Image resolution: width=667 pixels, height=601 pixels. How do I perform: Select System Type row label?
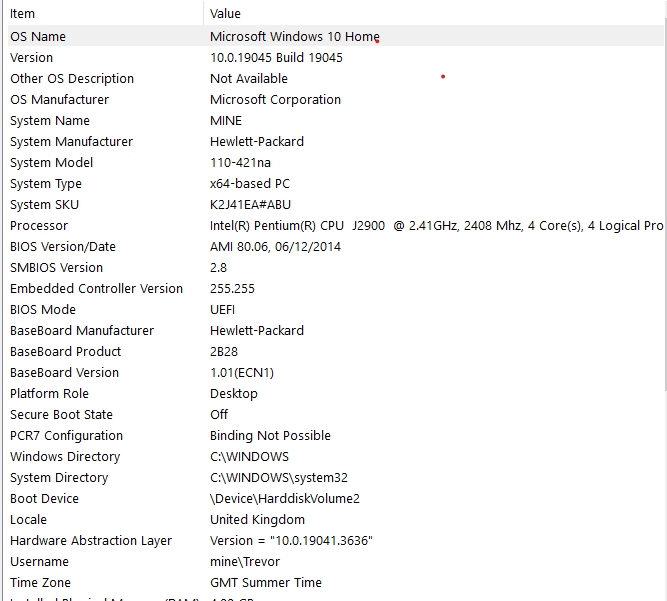click(x=46, y=183)
